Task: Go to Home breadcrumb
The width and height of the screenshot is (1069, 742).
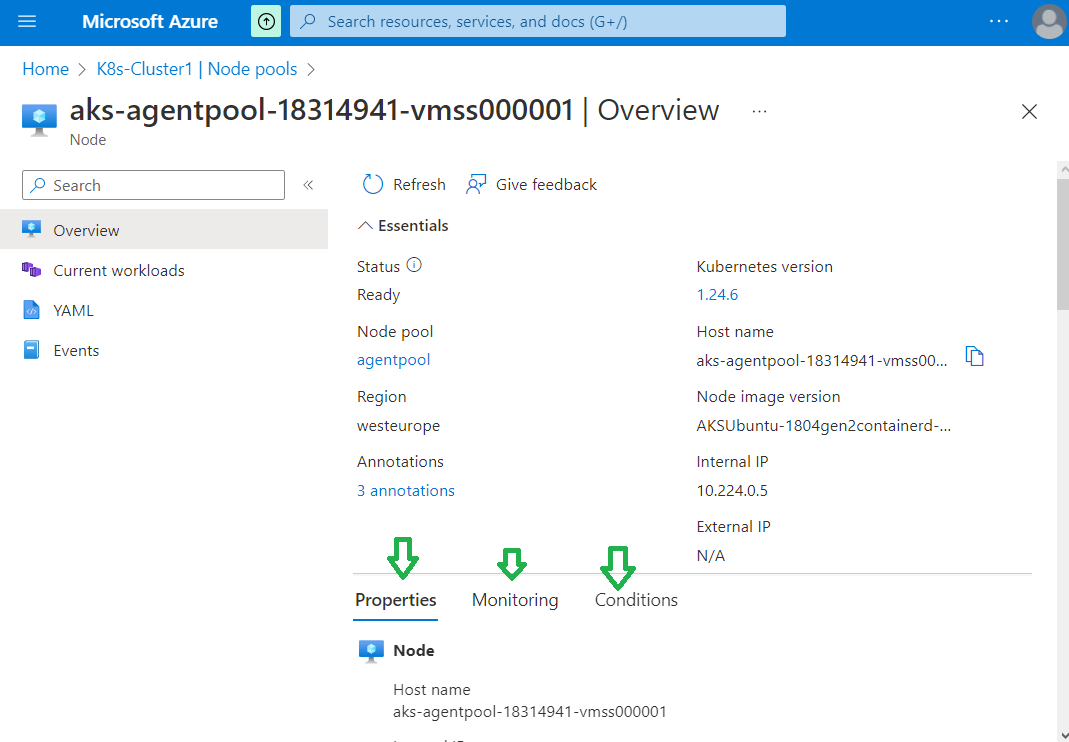Action: [46, 69]
